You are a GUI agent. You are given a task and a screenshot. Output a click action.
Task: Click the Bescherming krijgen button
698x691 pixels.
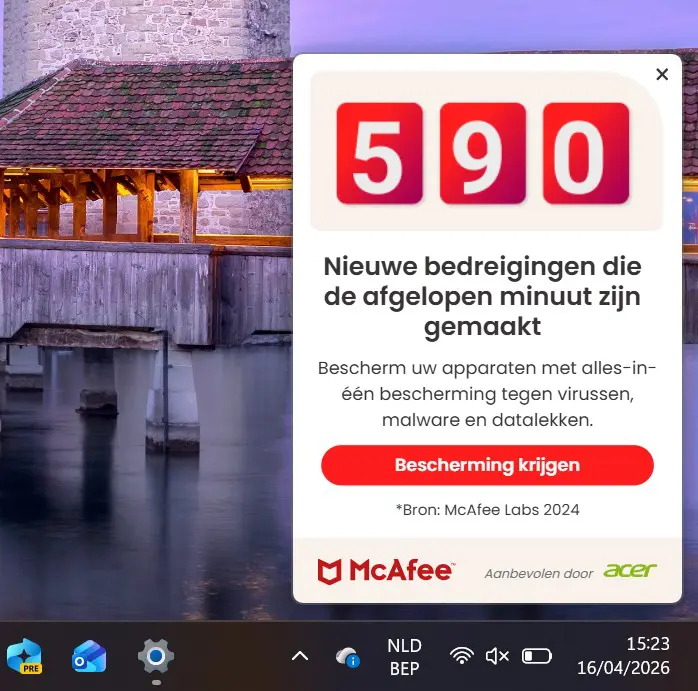[x=487, y=465]
